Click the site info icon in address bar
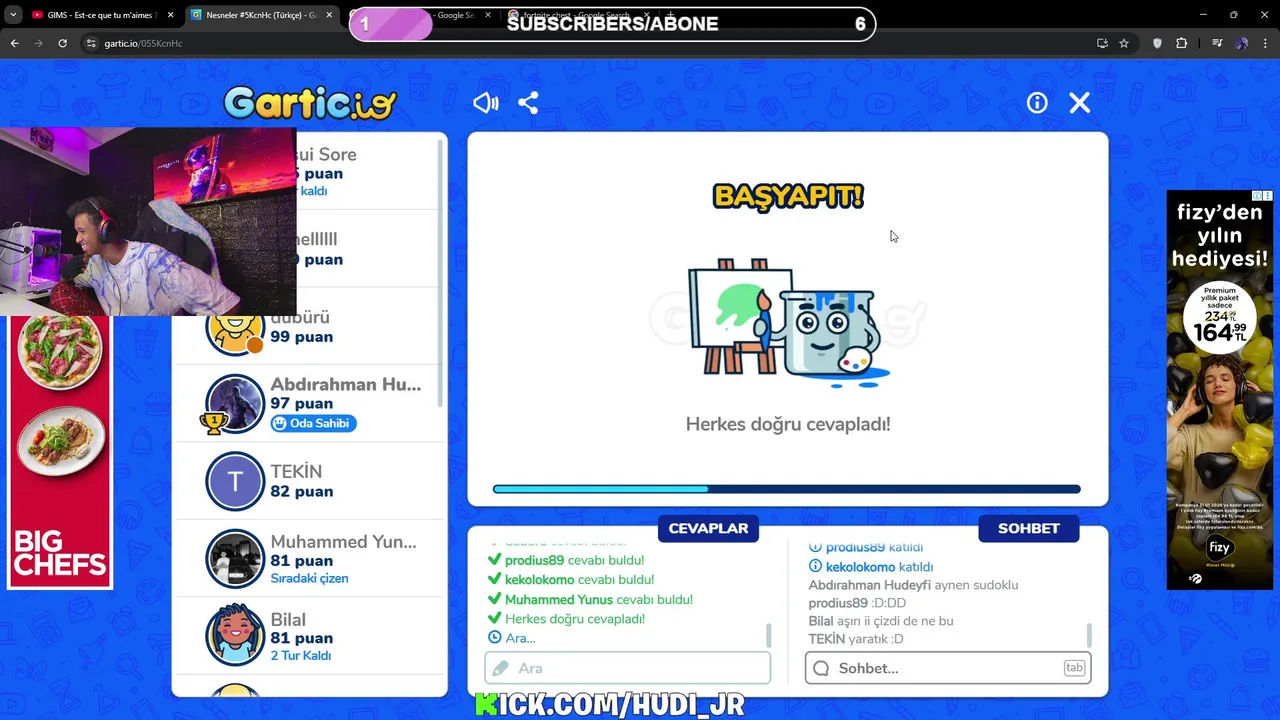This screenshot has width=1280, height=720. (x=91, y=43)
